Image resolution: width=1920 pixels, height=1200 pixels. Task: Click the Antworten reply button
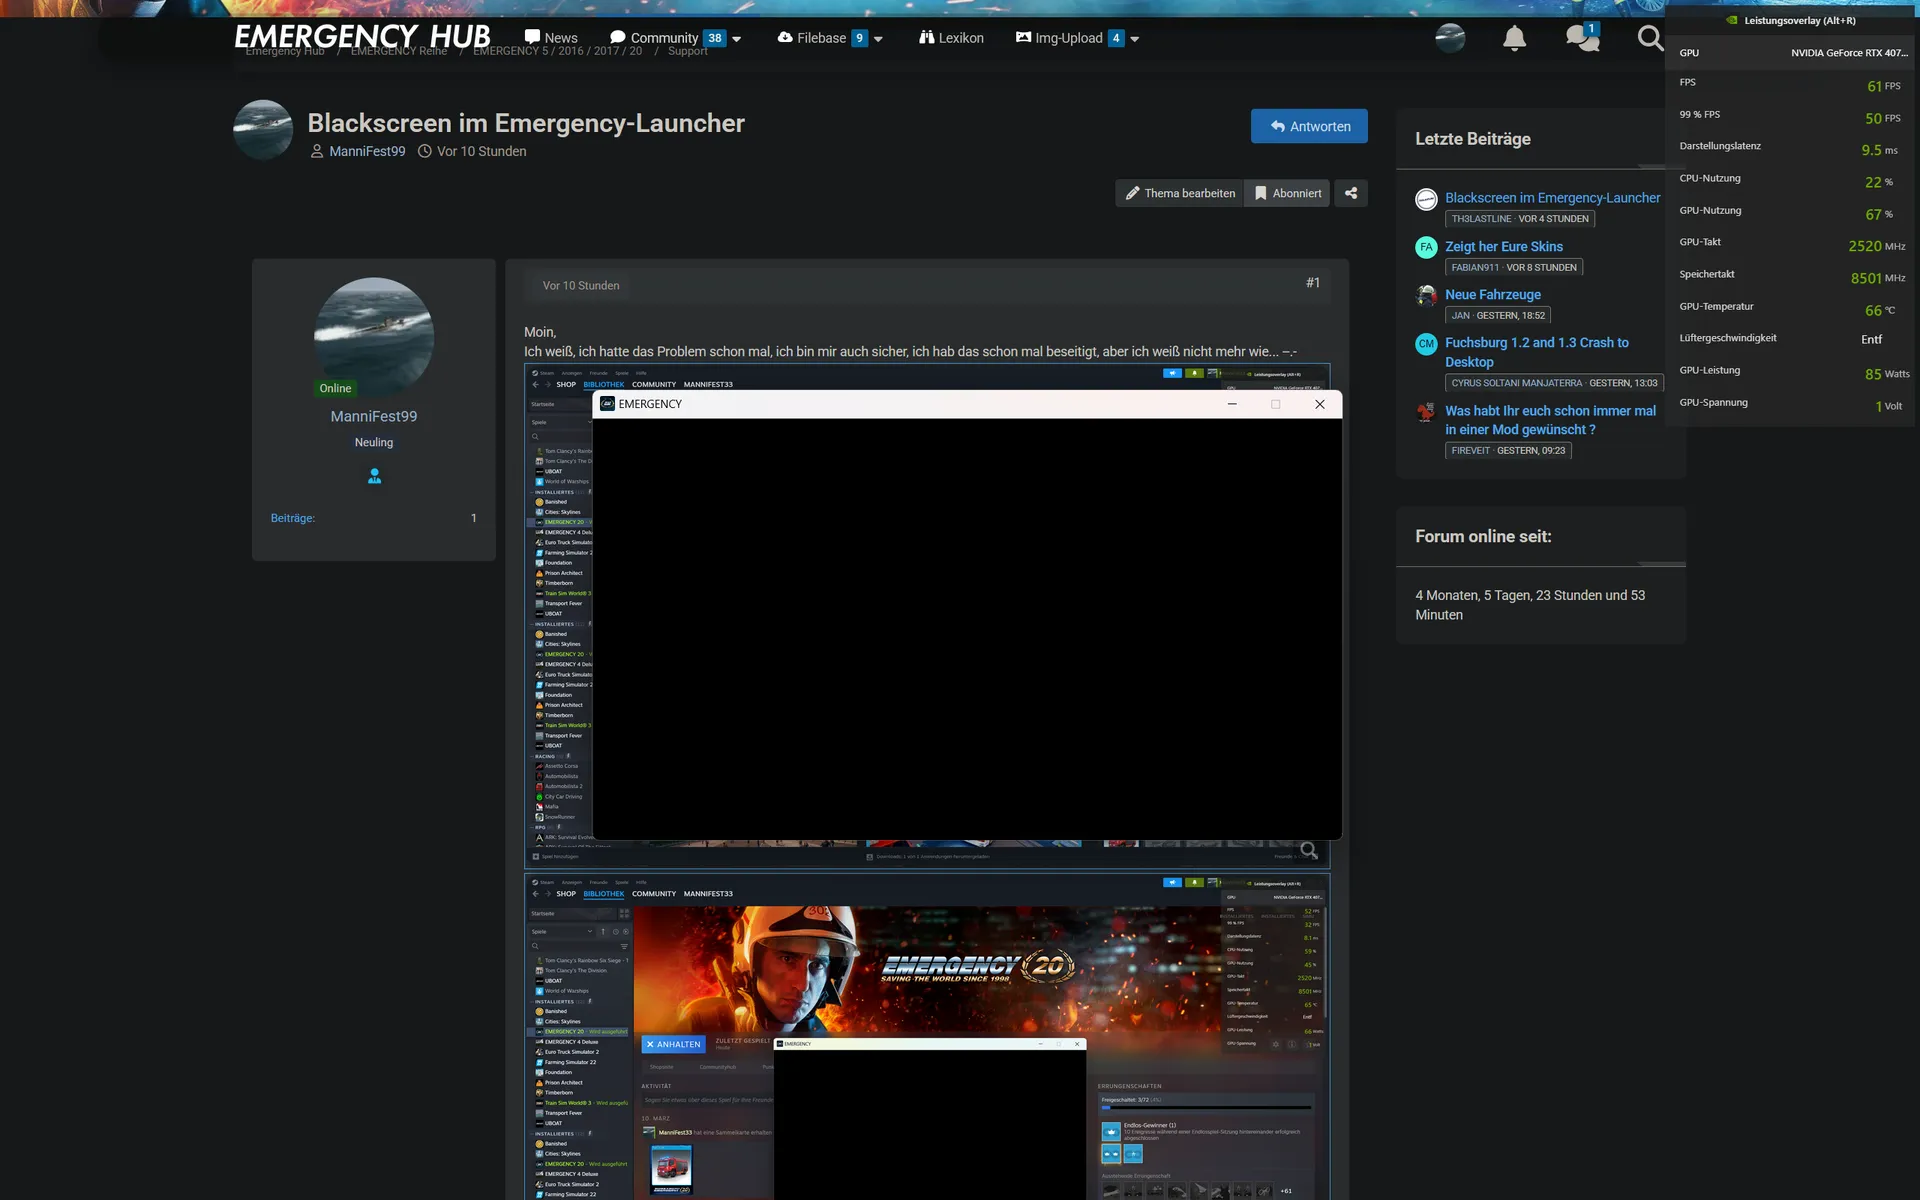[1309, 126]
